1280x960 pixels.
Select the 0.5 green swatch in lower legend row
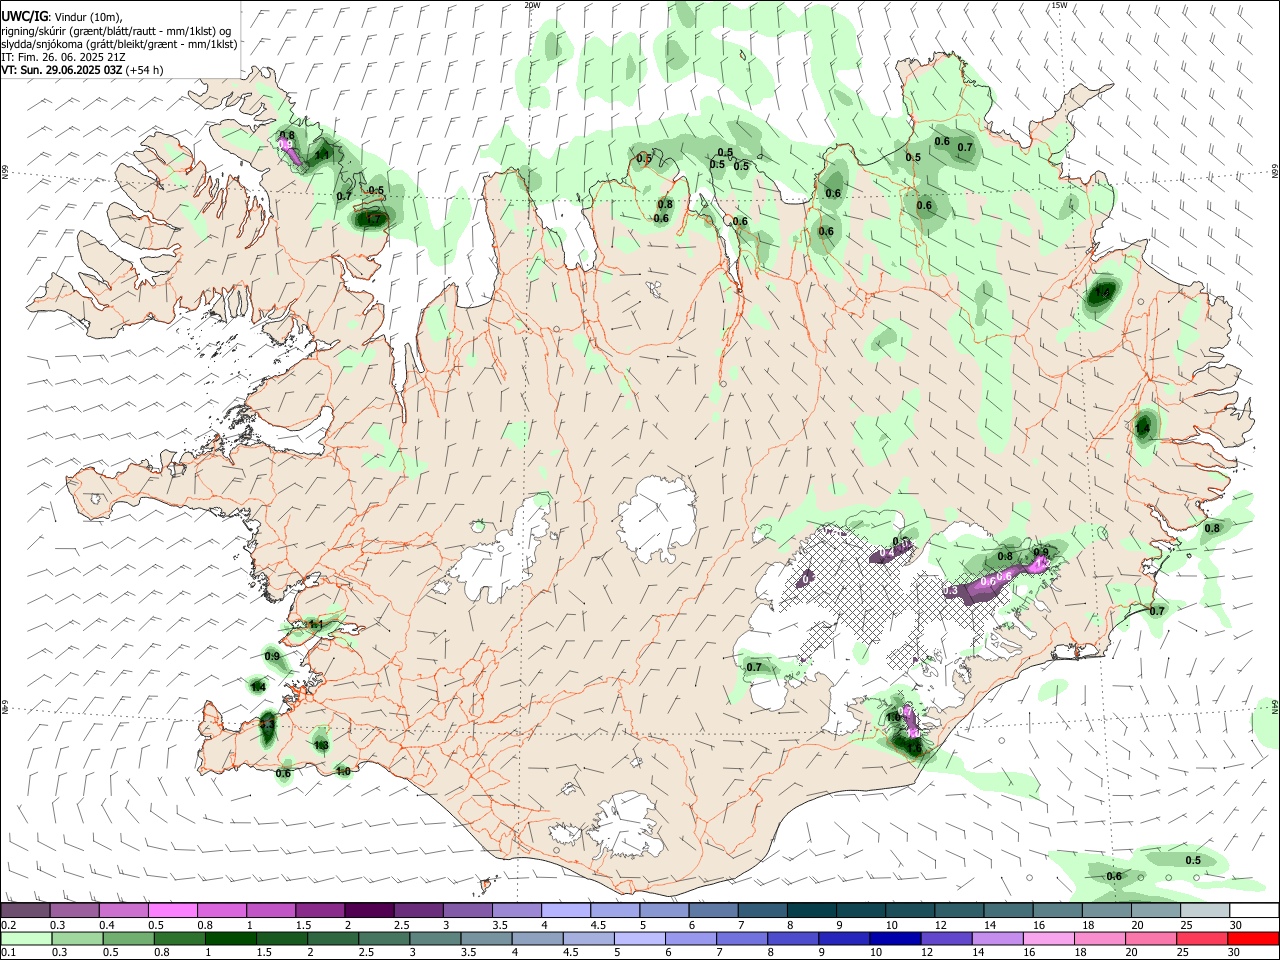(129, 938)
